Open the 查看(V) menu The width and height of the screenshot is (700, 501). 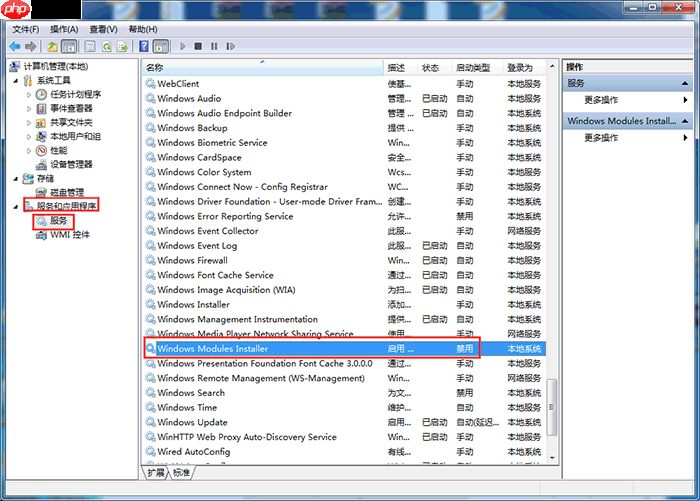click(x=103, y=29)
